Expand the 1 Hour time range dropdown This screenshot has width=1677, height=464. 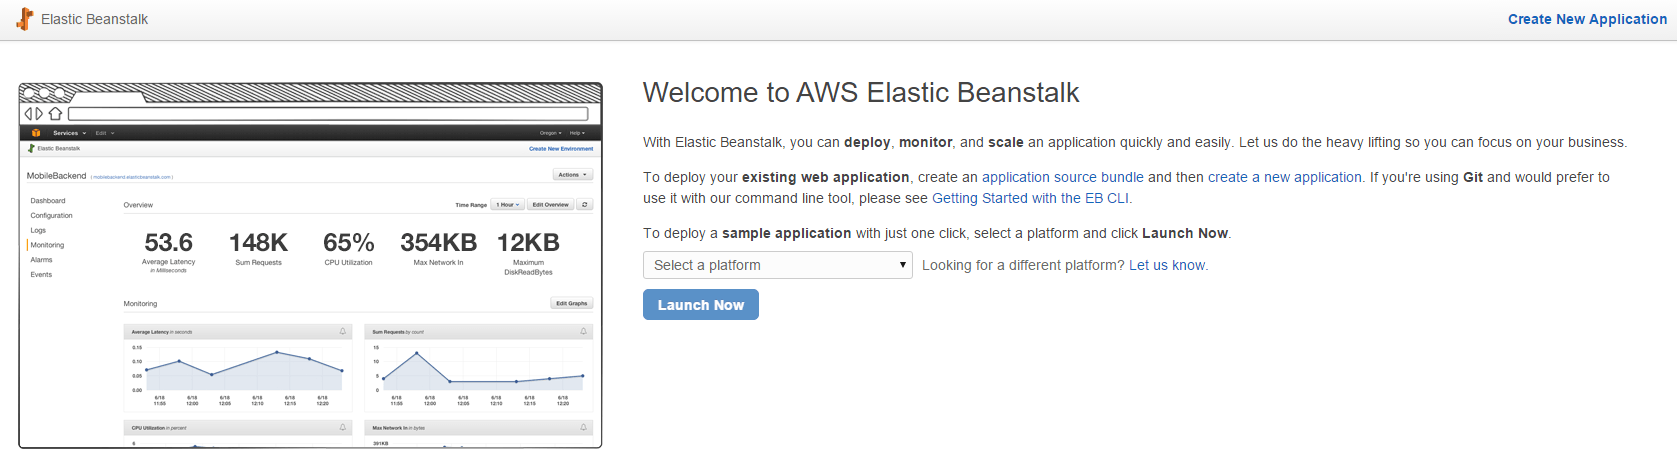(507, 204)
